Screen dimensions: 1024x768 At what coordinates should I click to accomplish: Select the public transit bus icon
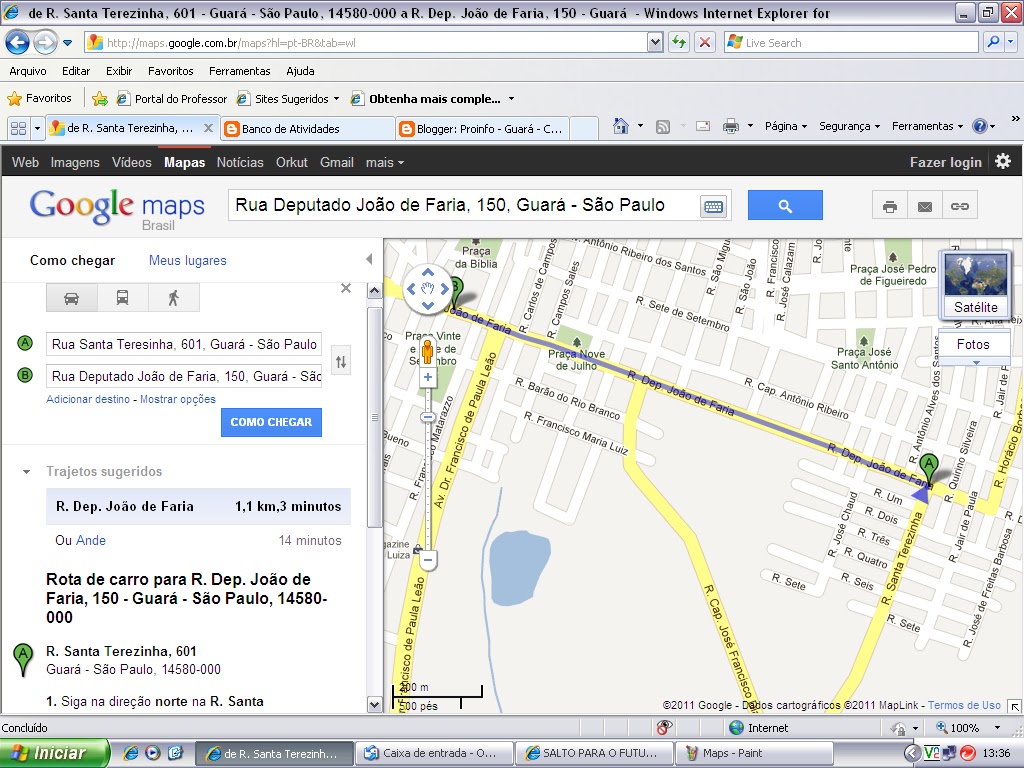(123, 298)
